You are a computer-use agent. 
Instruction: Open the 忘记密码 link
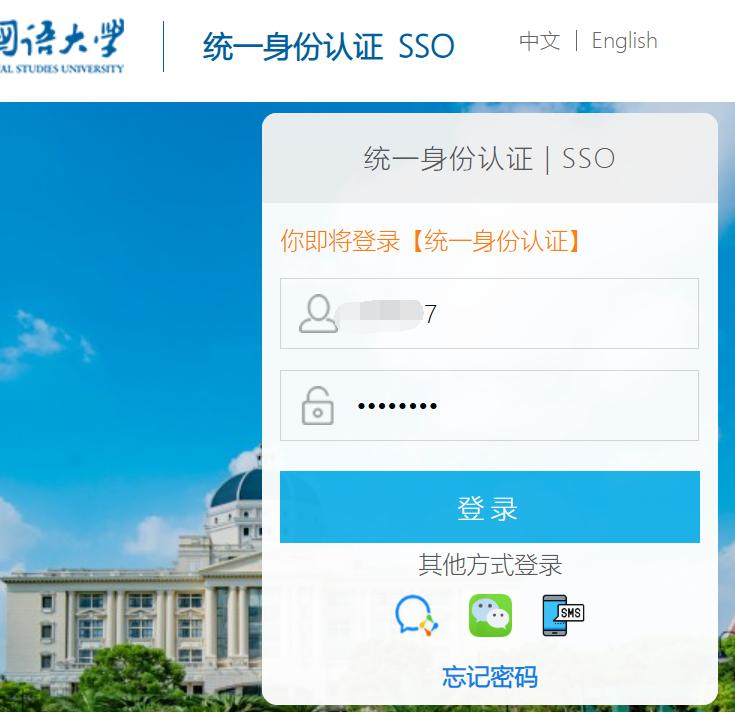point(490,677)
